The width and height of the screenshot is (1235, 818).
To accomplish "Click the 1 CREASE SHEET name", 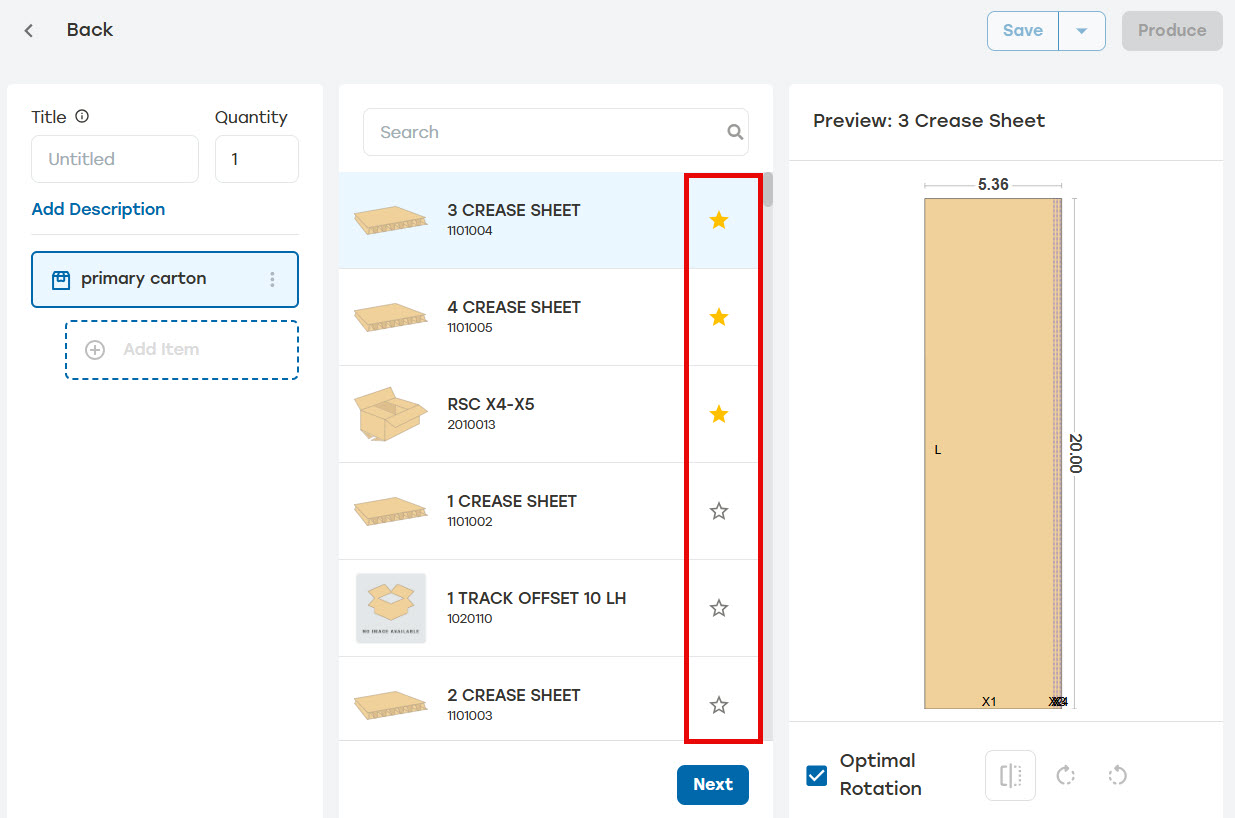I will point(512,501).
